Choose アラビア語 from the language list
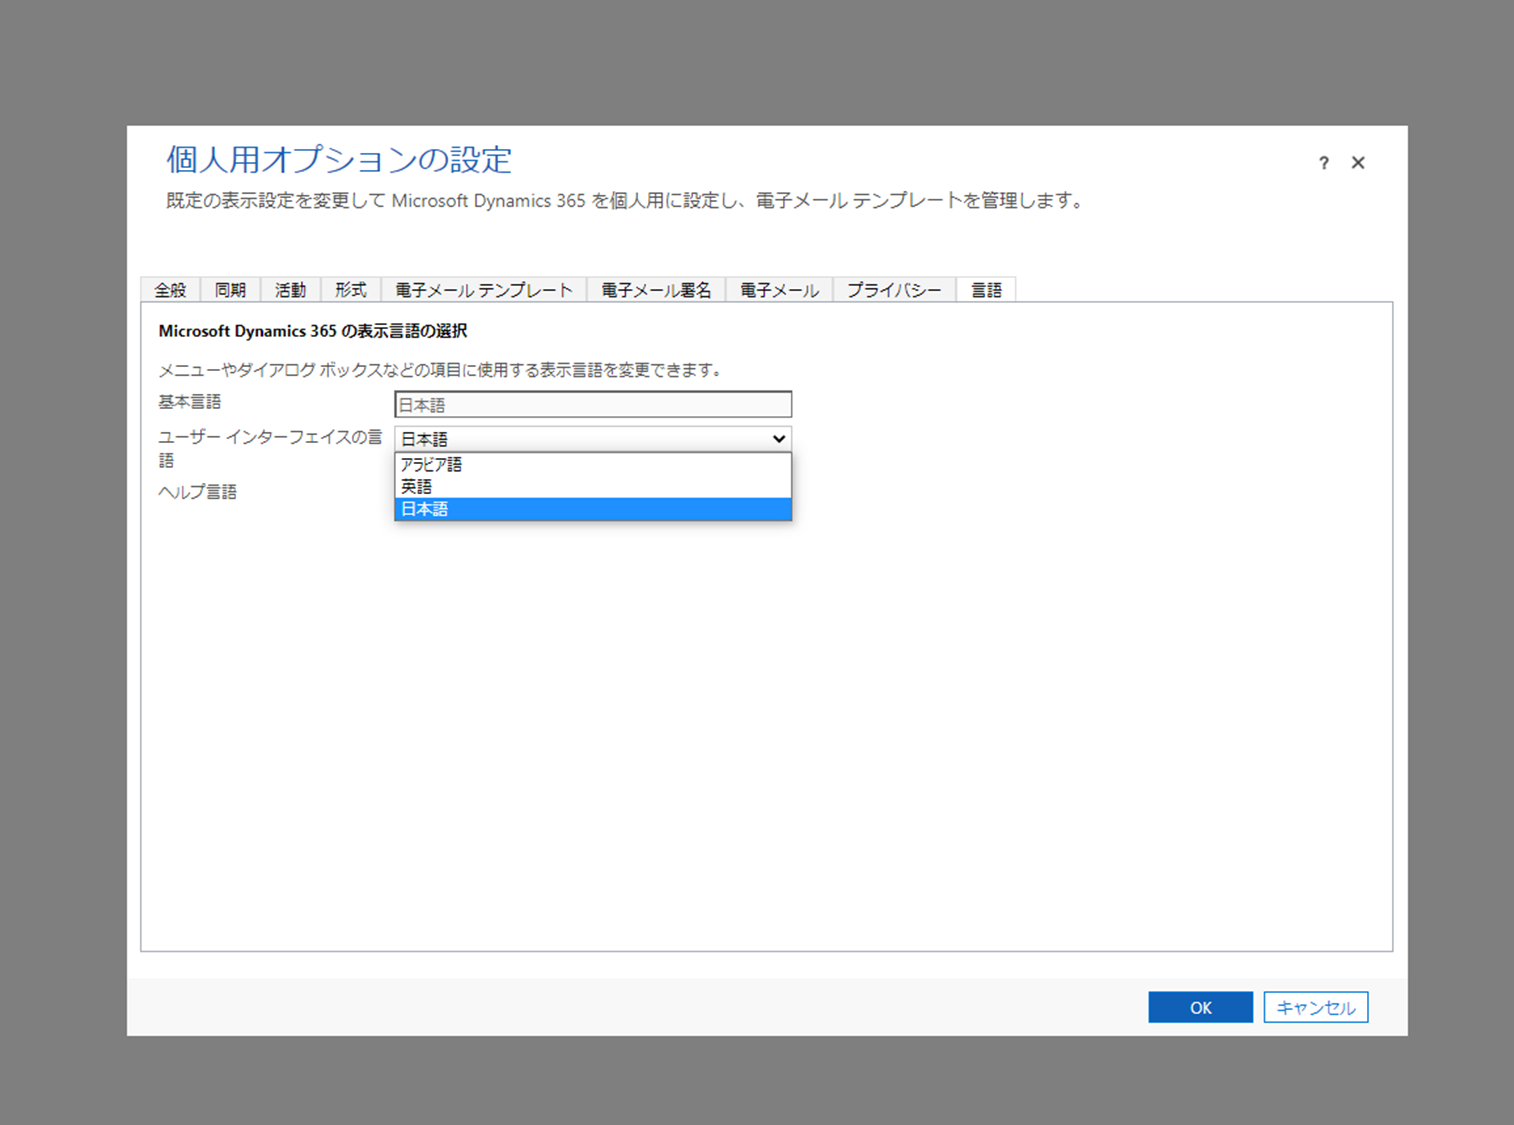Image resolution: width=1514 pixels, height=1125 pixels. (x=593, y=465)
